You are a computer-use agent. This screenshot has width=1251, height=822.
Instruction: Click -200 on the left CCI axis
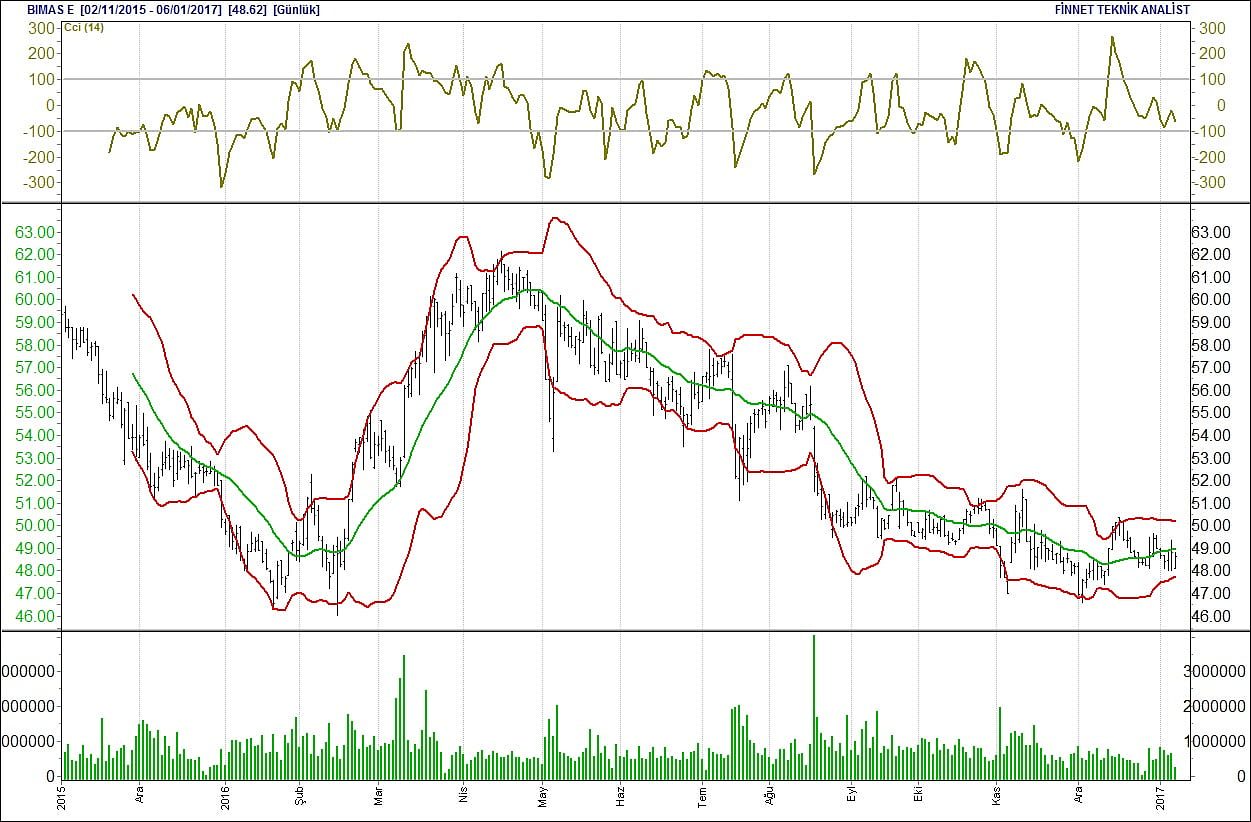37,157
